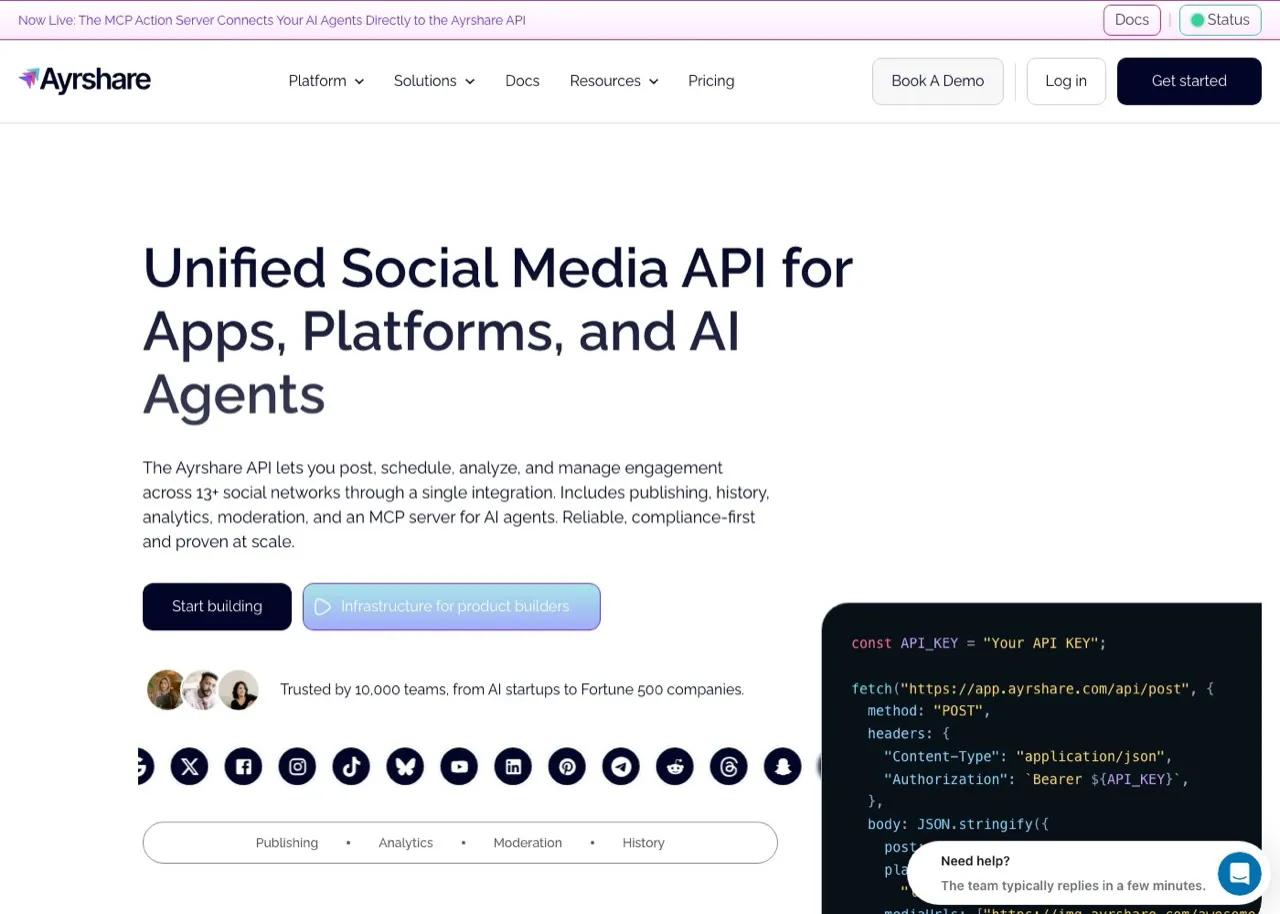Click the Facebook social icon
Image resolution: width=1280 pixels, height=914 pixels.
pyautogui.click(x=243, y=767)
